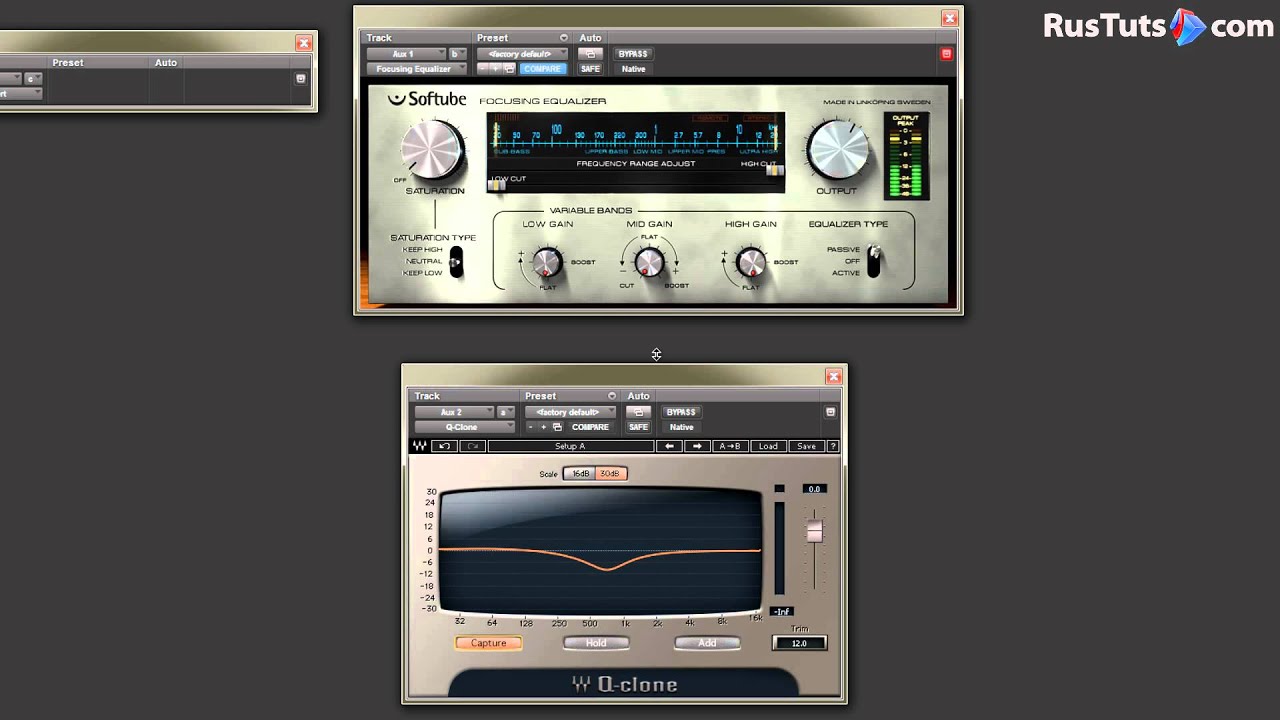Click the Low Cut slider handle
Viewport: 1280px width, 720px height.
(497, 185)
